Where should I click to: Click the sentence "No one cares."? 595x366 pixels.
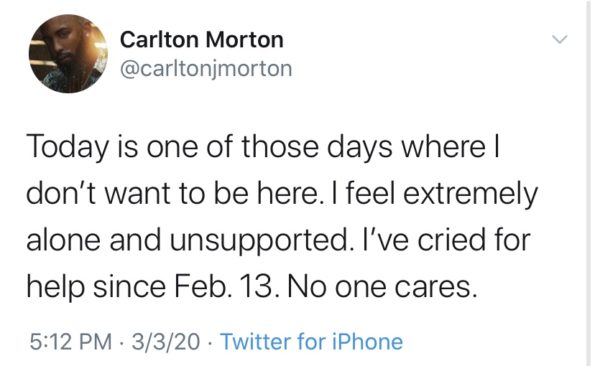tap(382, 287)
